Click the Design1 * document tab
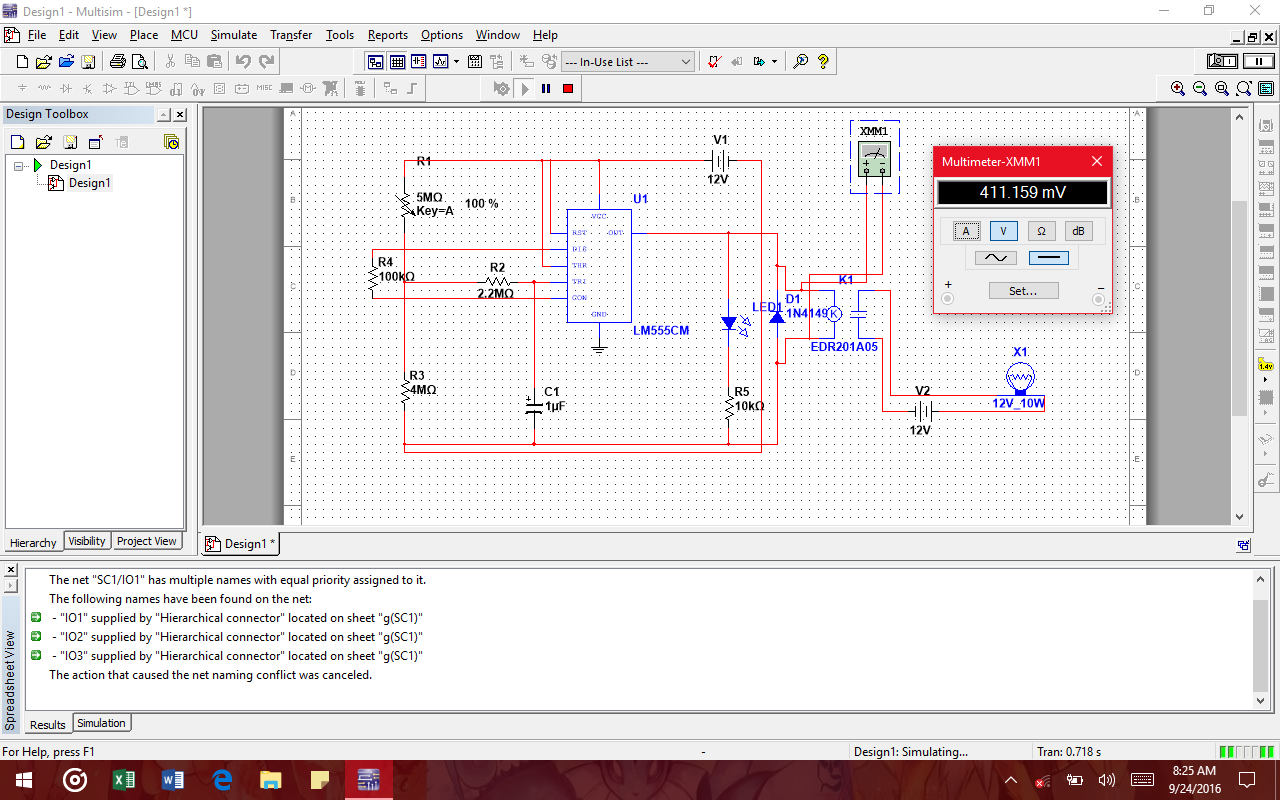Viewport: 1280px width, 800px height. point(241,544)
